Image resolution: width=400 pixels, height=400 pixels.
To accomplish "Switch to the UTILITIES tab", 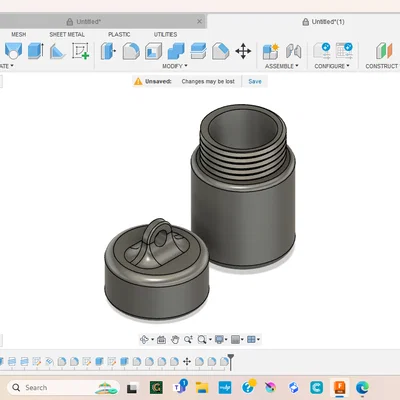I will [165, 34].
